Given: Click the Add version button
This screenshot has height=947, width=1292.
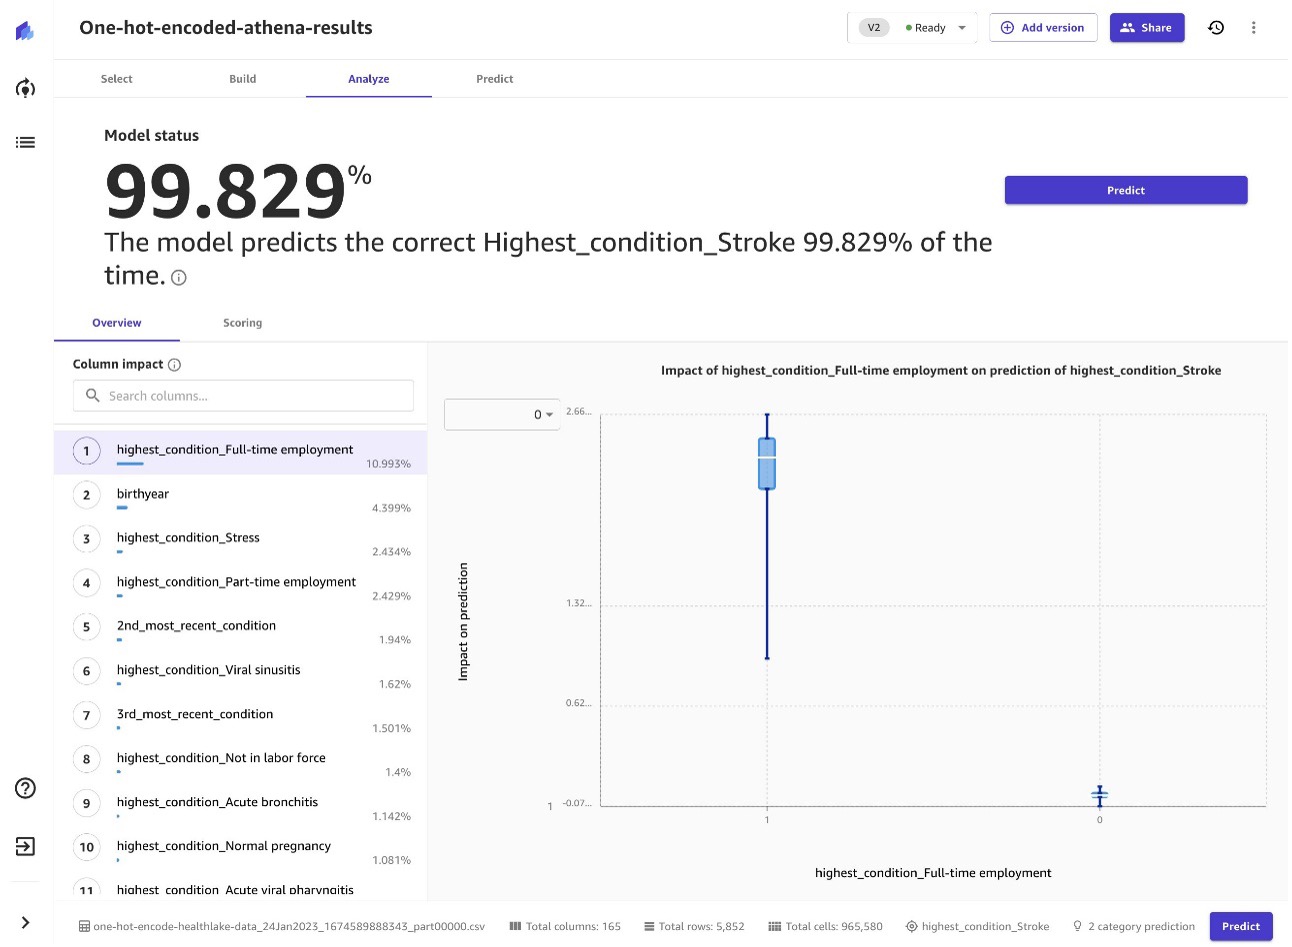Looking at the screenshot, I should point(1042,28).
